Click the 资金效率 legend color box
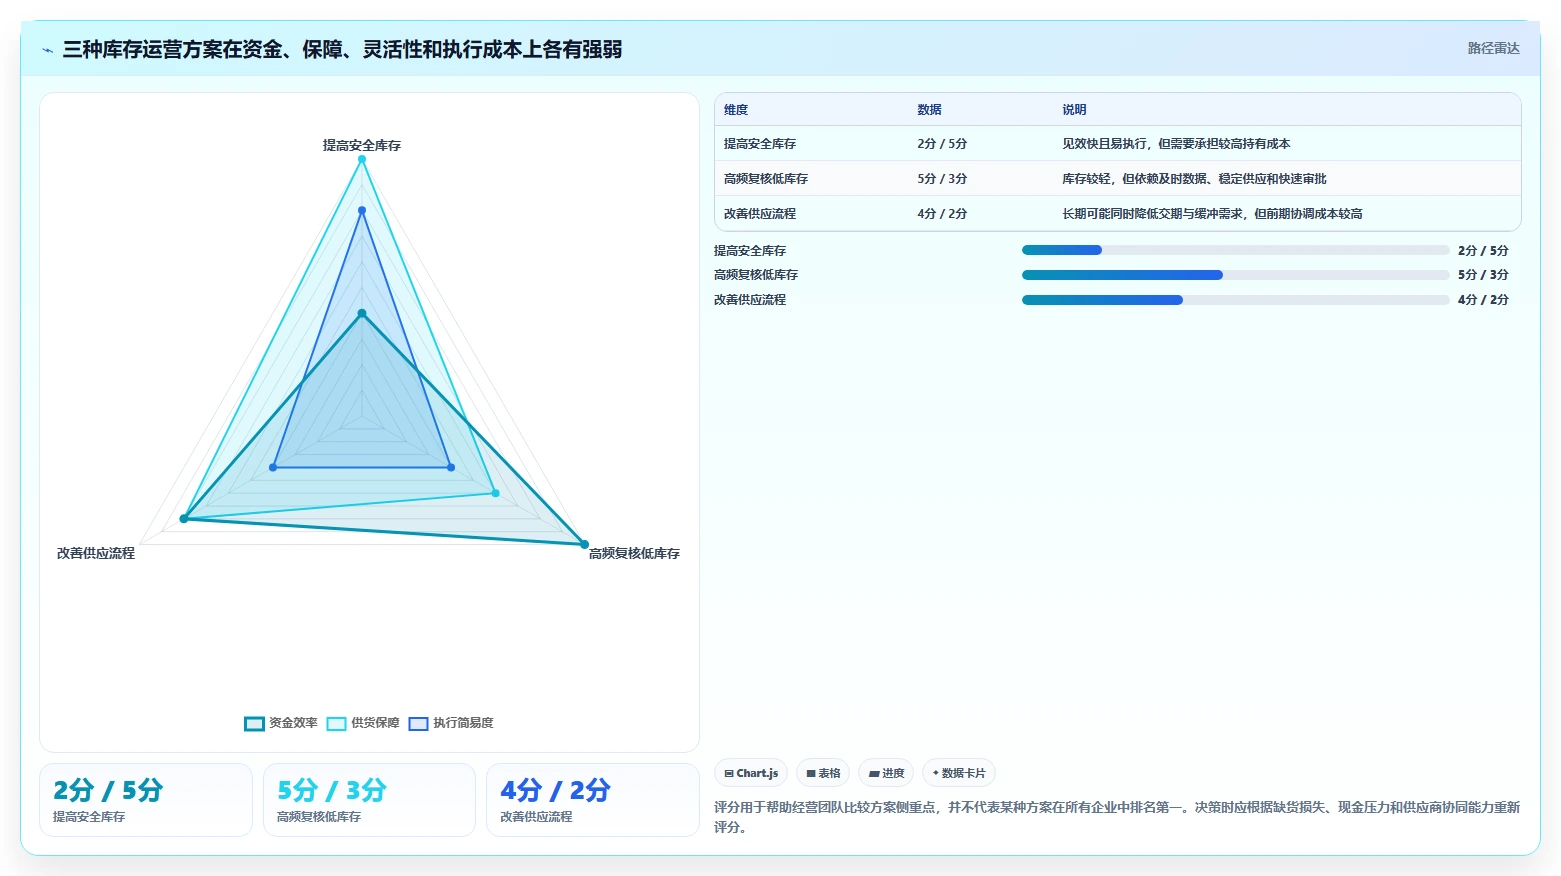 (x=254, y=724)
